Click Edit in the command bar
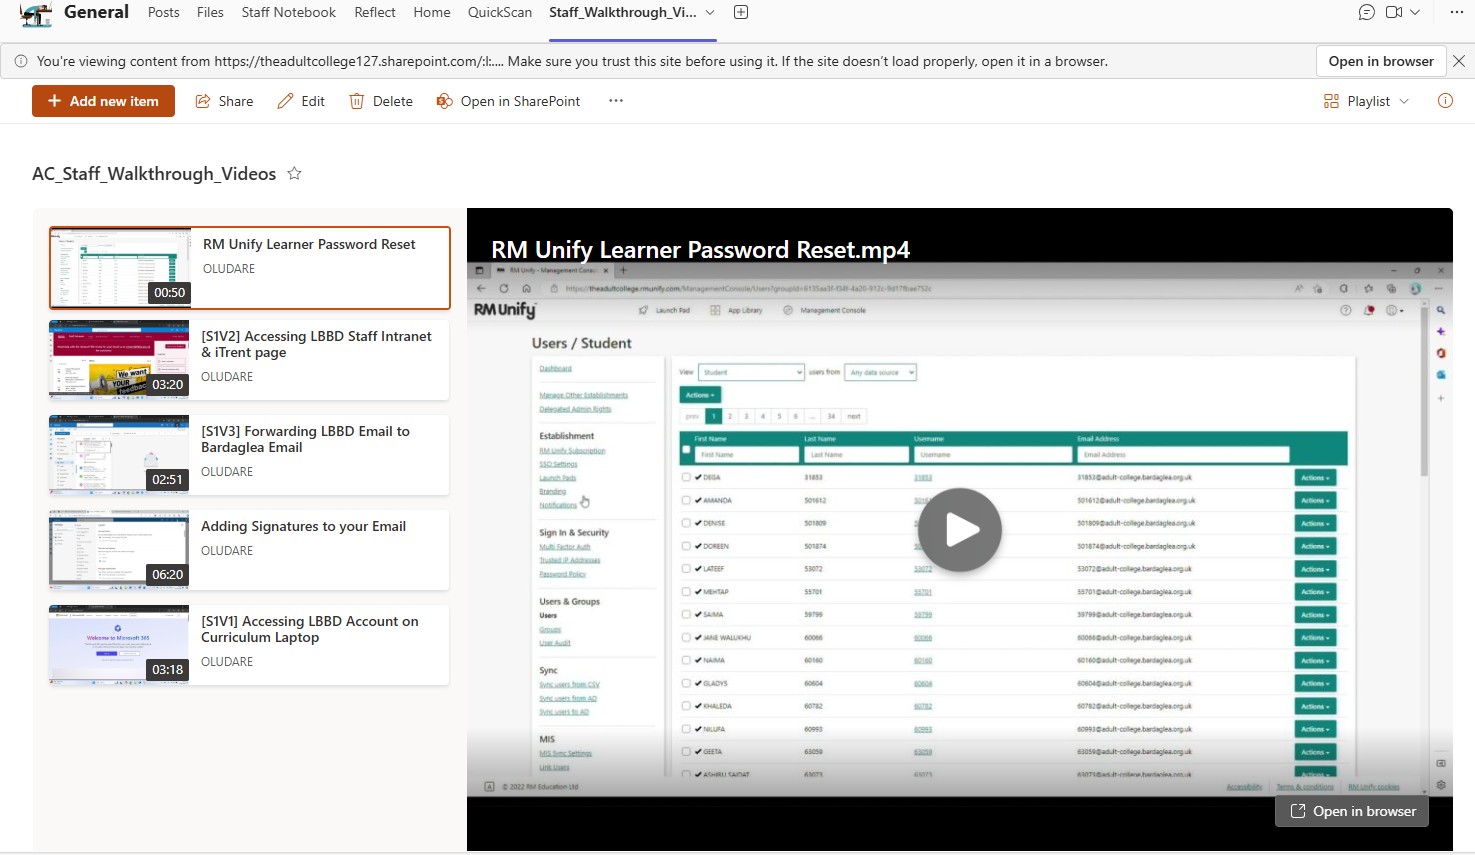 (x=301, y=101)
